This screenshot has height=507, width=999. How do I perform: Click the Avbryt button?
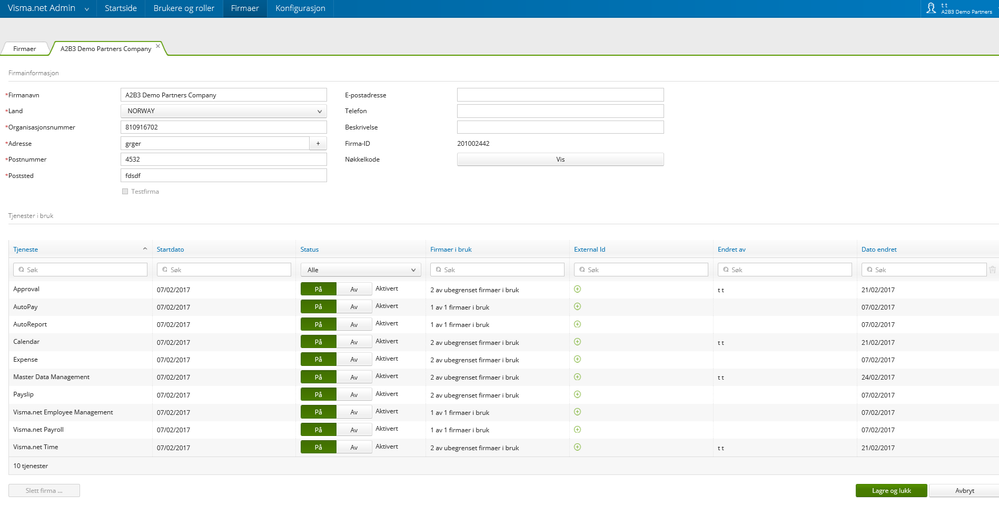(x=964, y=490)
